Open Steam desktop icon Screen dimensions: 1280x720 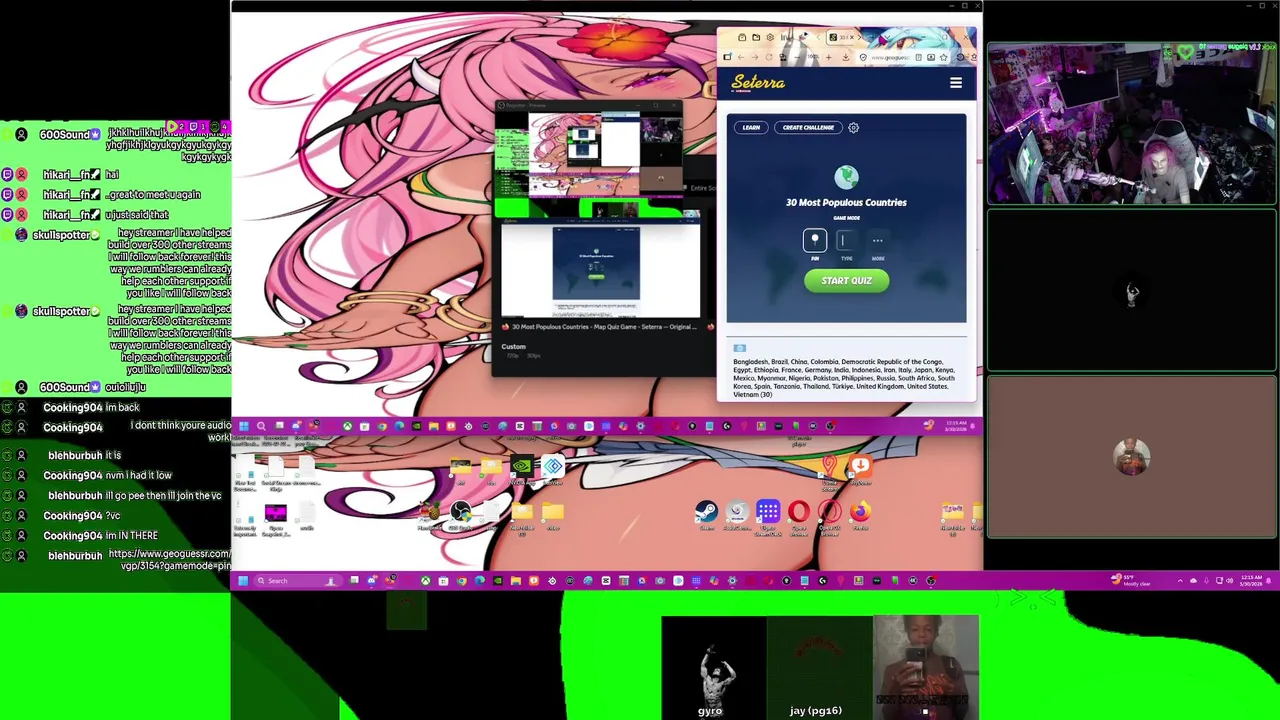(706, 514)
